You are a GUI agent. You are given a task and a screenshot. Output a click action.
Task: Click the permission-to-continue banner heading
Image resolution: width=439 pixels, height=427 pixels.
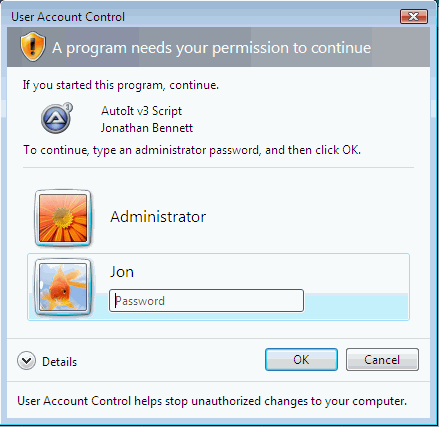pyautogui.click(x=211, y=48)
